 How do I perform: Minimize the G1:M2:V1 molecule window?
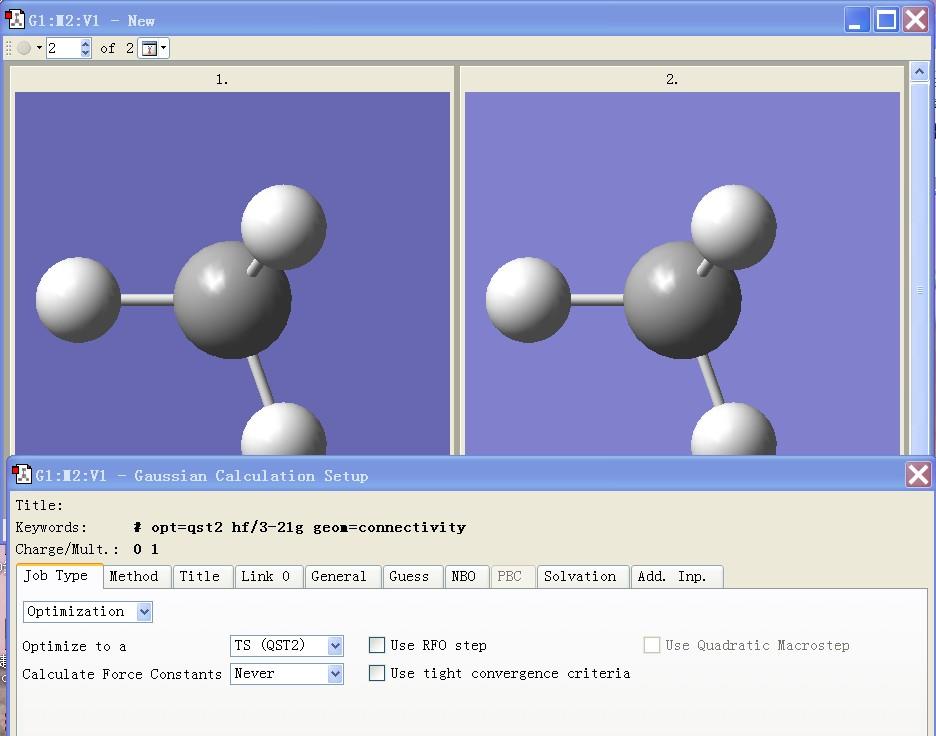click(x=857, y=20)
